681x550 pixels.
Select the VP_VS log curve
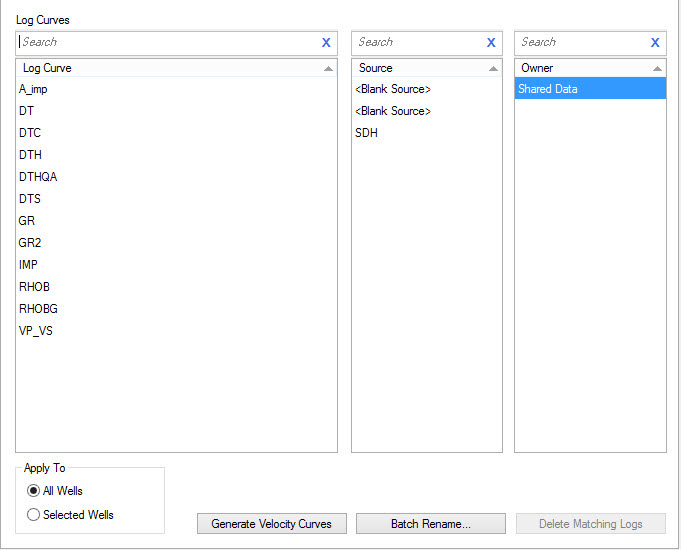[x=36, y=331]
